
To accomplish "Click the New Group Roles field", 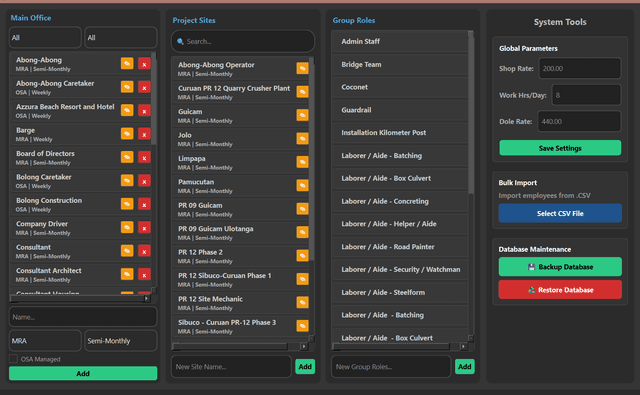I will [391, 366].
